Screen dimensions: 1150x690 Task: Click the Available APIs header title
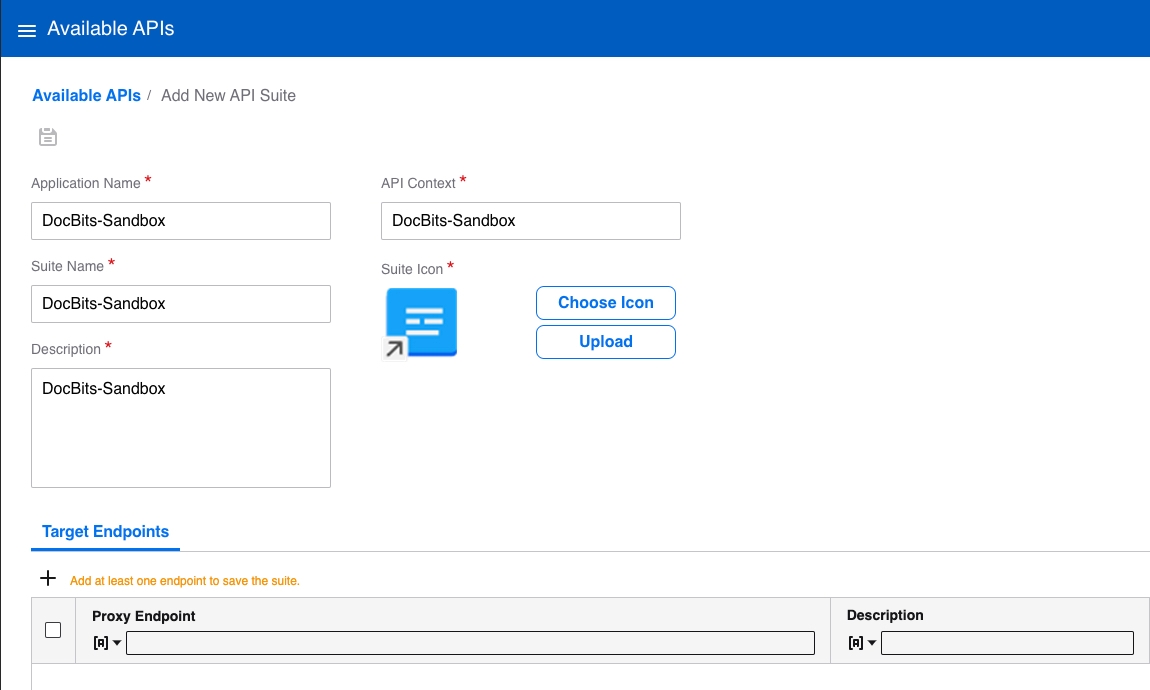110,29
